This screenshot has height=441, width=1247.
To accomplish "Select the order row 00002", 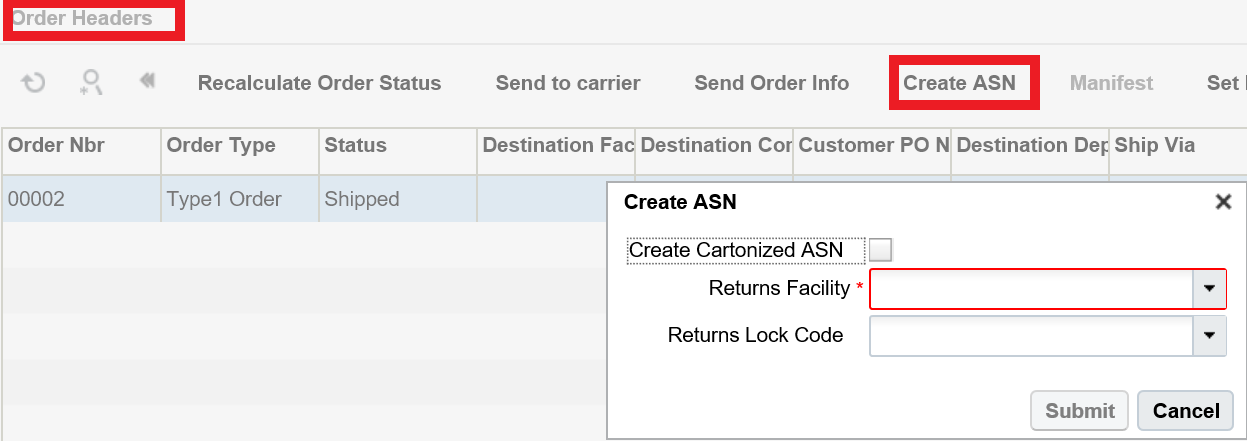I will click(37, 199).
